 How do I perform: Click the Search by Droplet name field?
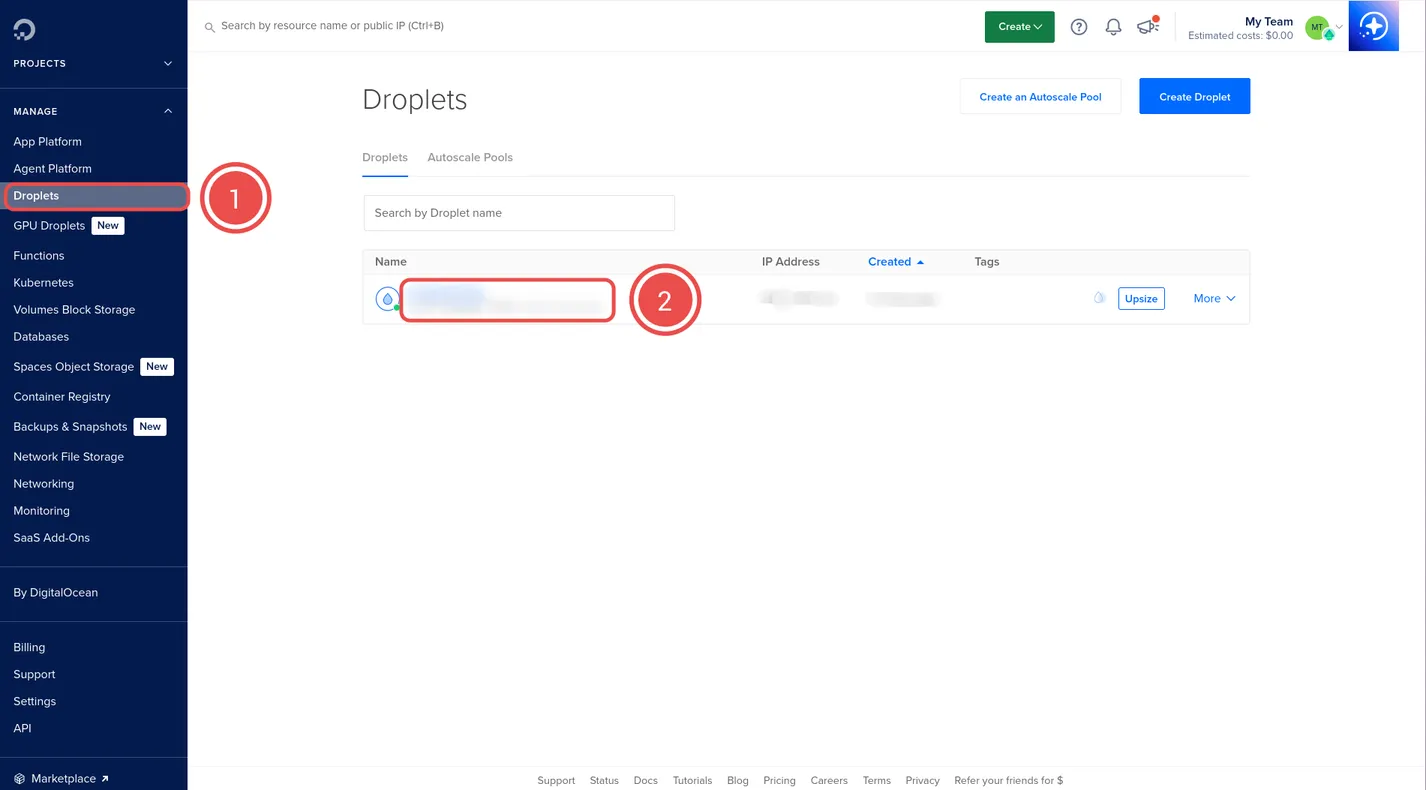pos(519,213)
